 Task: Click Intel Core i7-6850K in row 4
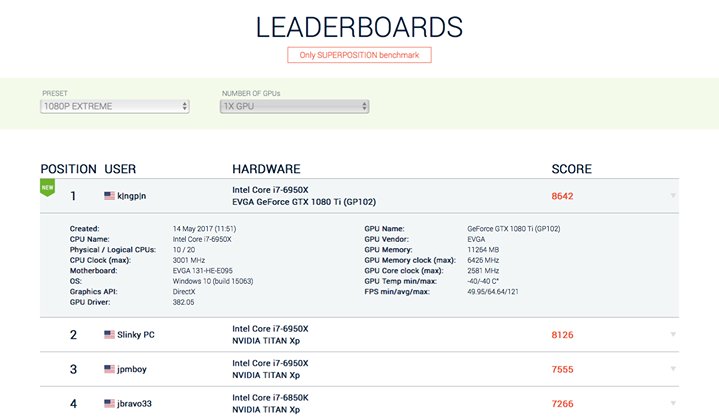270,398
